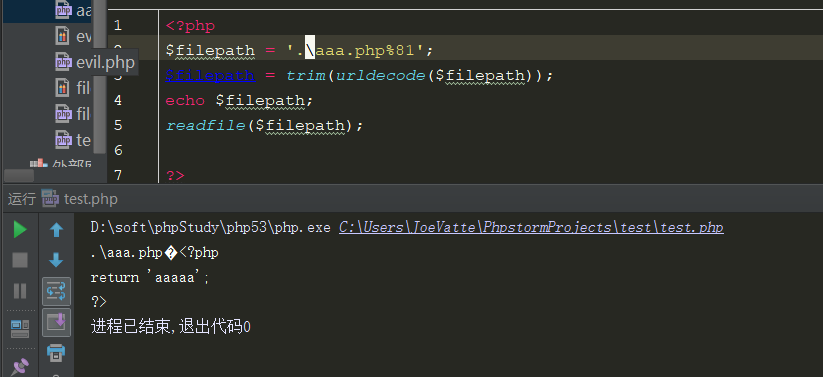This screenshot has width=823, height=377.
Task: Click the urldecode function call
Action: 380,76
